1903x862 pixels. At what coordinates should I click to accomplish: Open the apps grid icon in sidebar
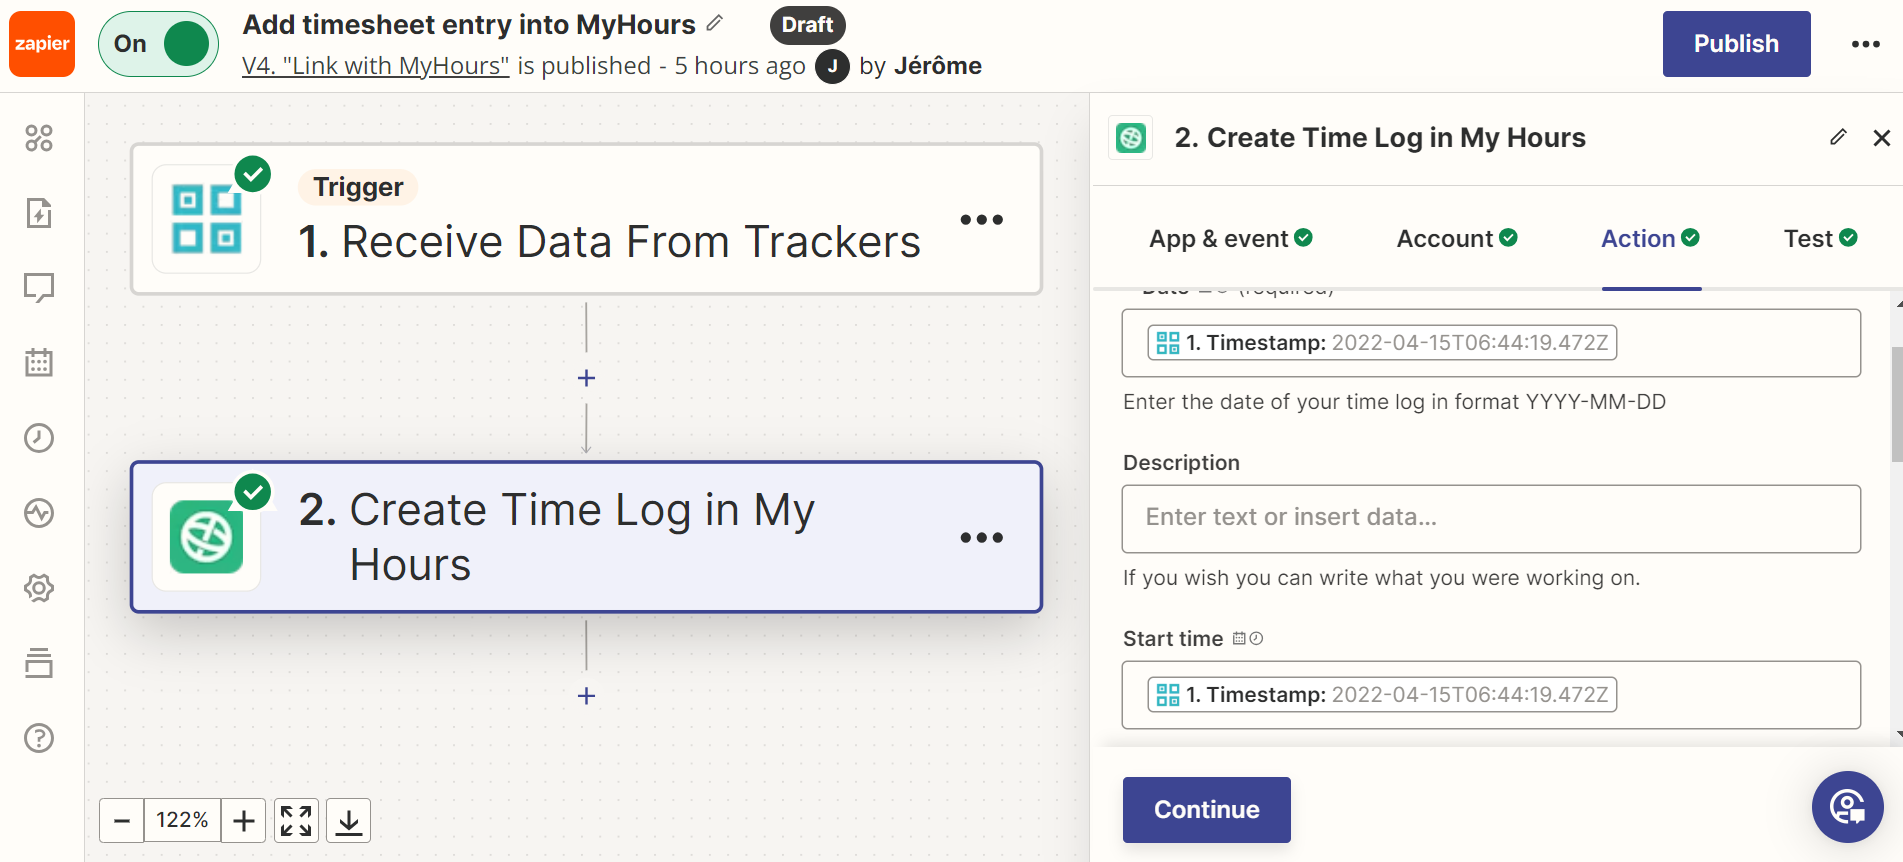tap(39, 138)
